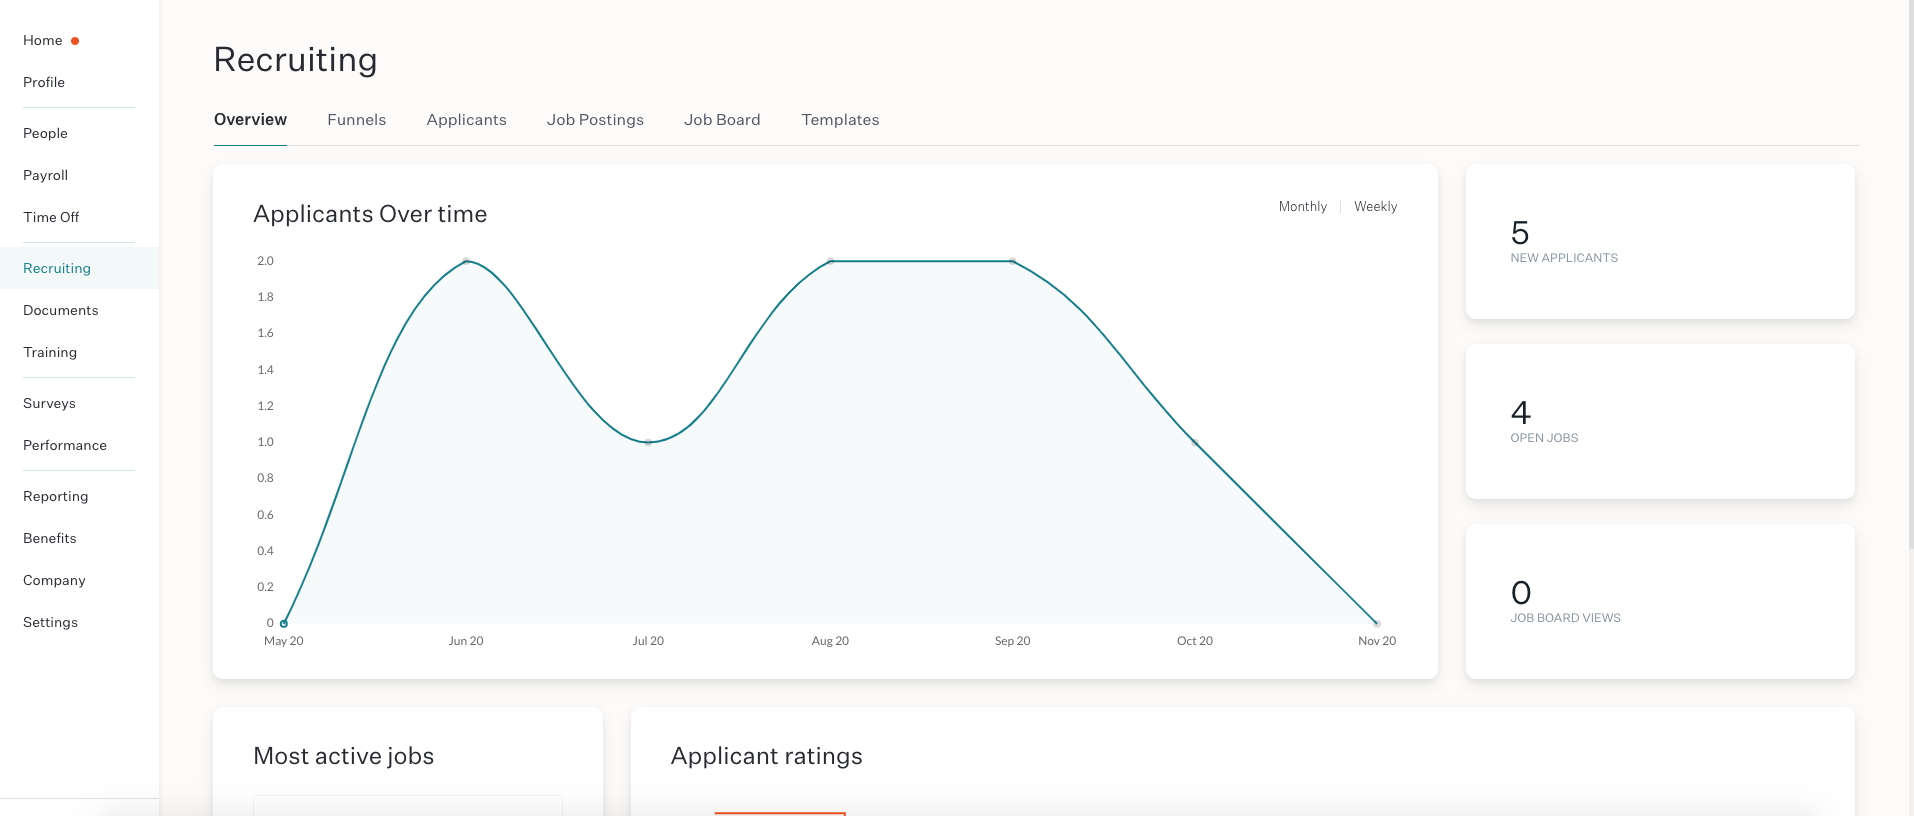Select the Job Board tab
The width and height of the screenshot is (1914, 816).
[722, 120]
